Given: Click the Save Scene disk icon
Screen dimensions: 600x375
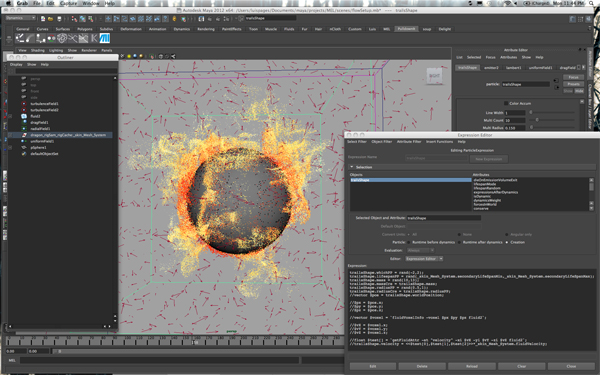Looking at the screenshot, I should tap(59, 18).
